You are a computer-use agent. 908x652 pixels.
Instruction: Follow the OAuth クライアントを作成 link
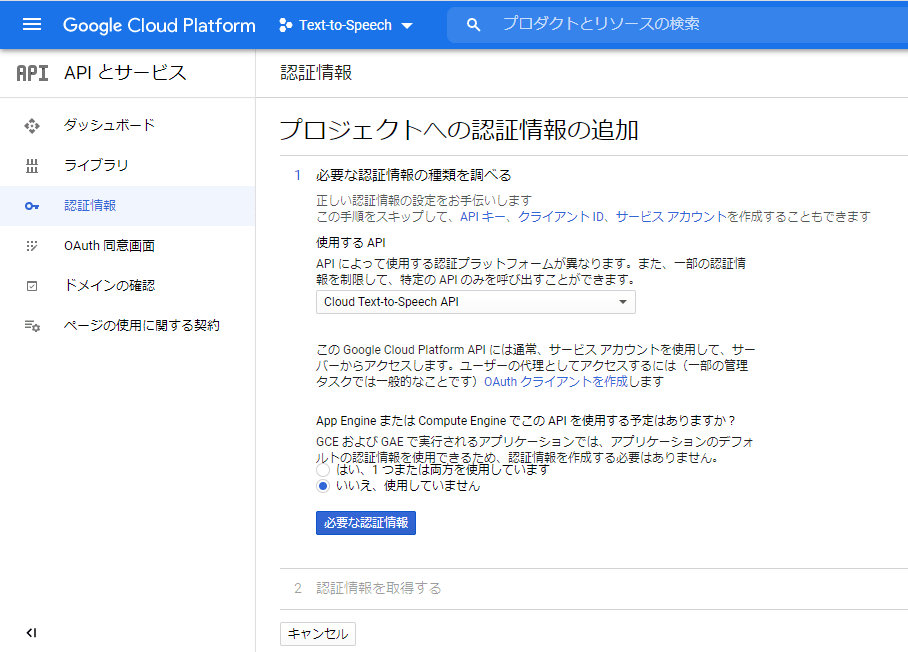click(556, 382)
